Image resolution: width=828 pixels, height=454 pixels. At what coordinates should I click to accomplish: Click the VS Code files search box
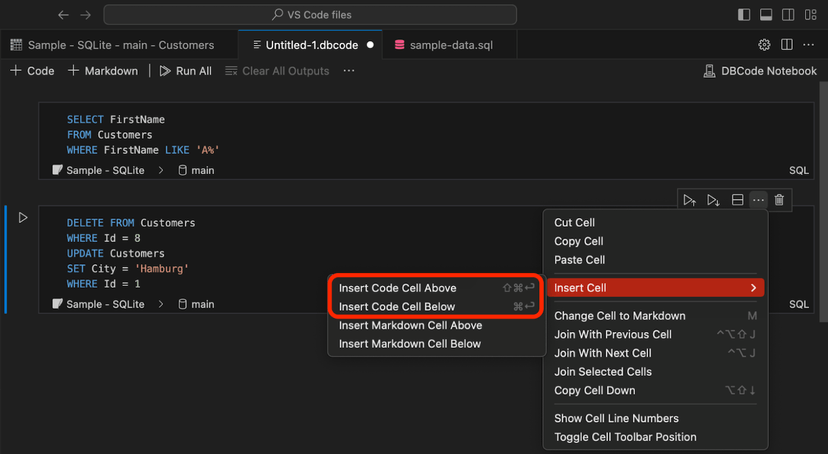tap(310, 15)
